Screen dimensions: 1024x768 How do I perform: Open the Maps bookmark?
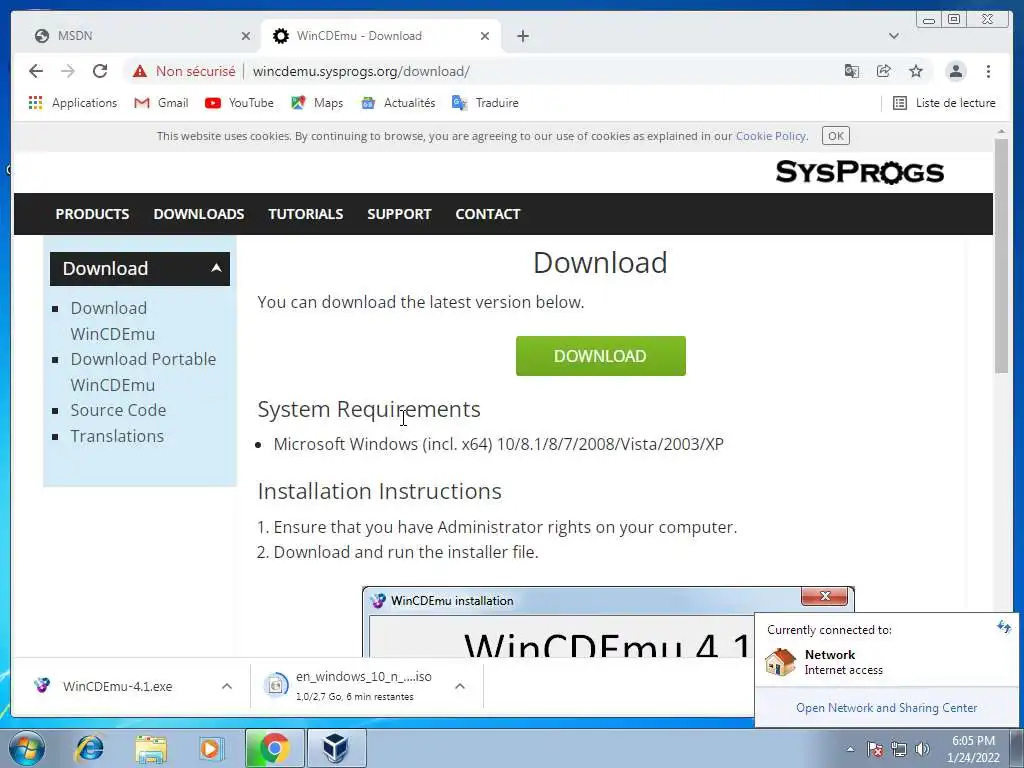click(x=317, y=103)
